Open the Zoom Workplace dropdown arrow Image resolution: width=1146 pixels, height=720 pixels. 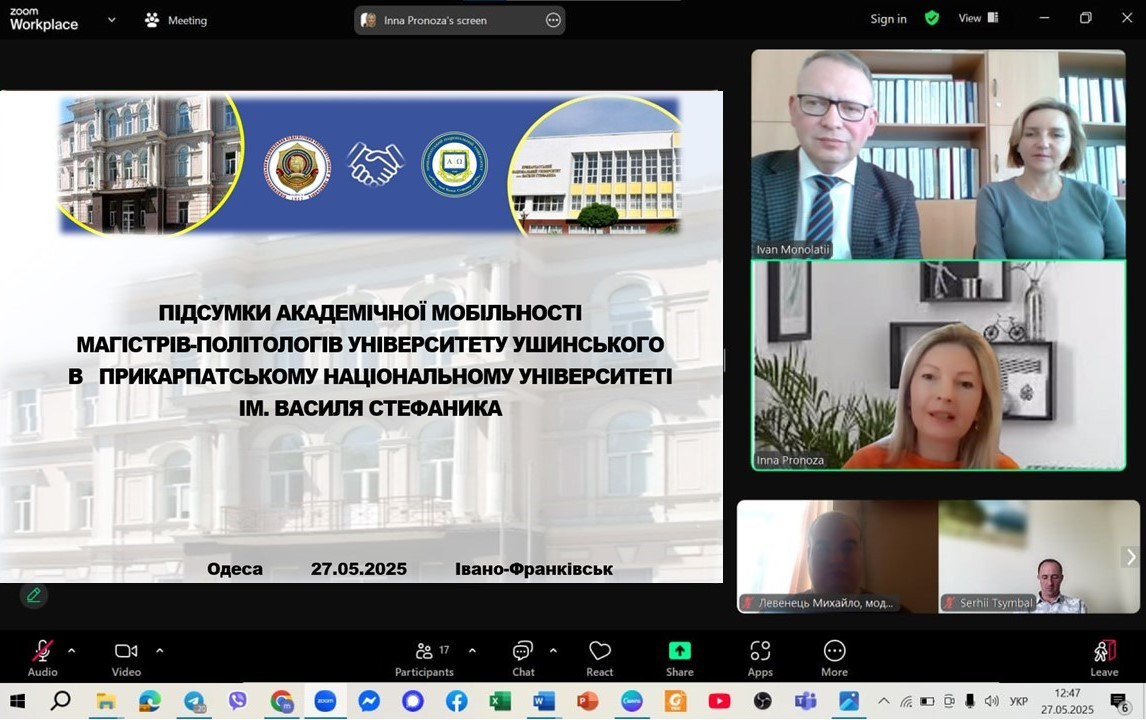pyautogui.click(x=112, y=20)
